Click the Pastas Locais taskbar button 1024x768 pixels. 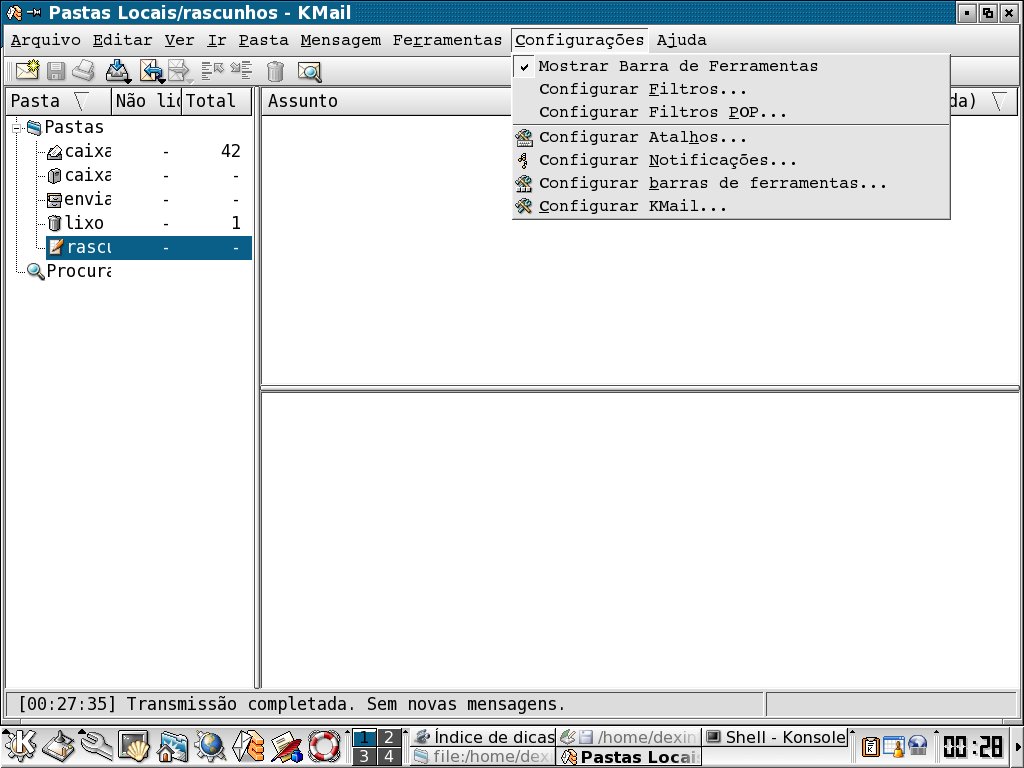coord(629,756)
